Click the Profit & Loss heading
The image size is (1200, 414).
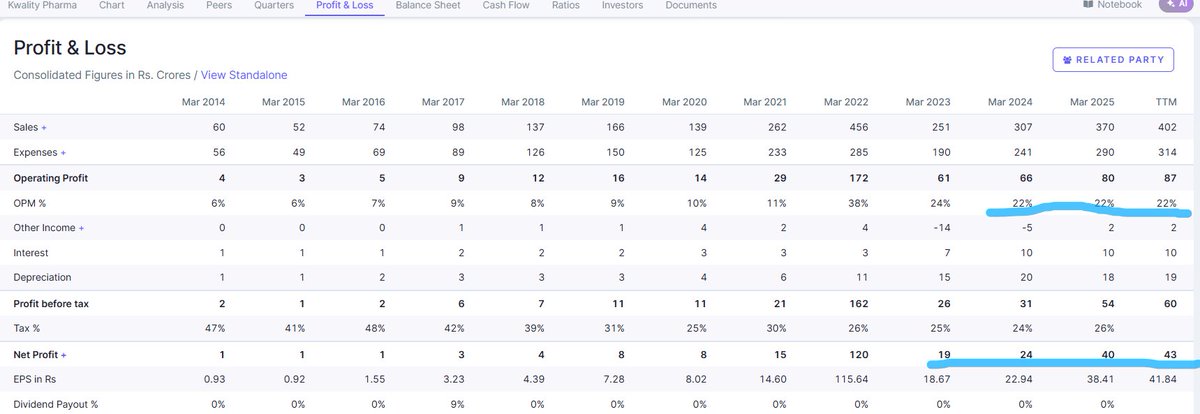pyautogui.click(x=70, y=48)
